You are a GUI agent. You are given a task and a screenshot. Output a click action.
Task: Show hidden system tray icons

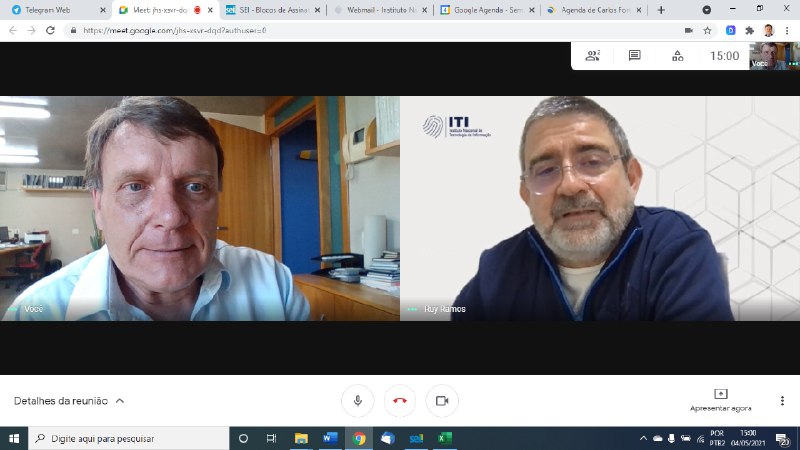click(x=643, y=438)
